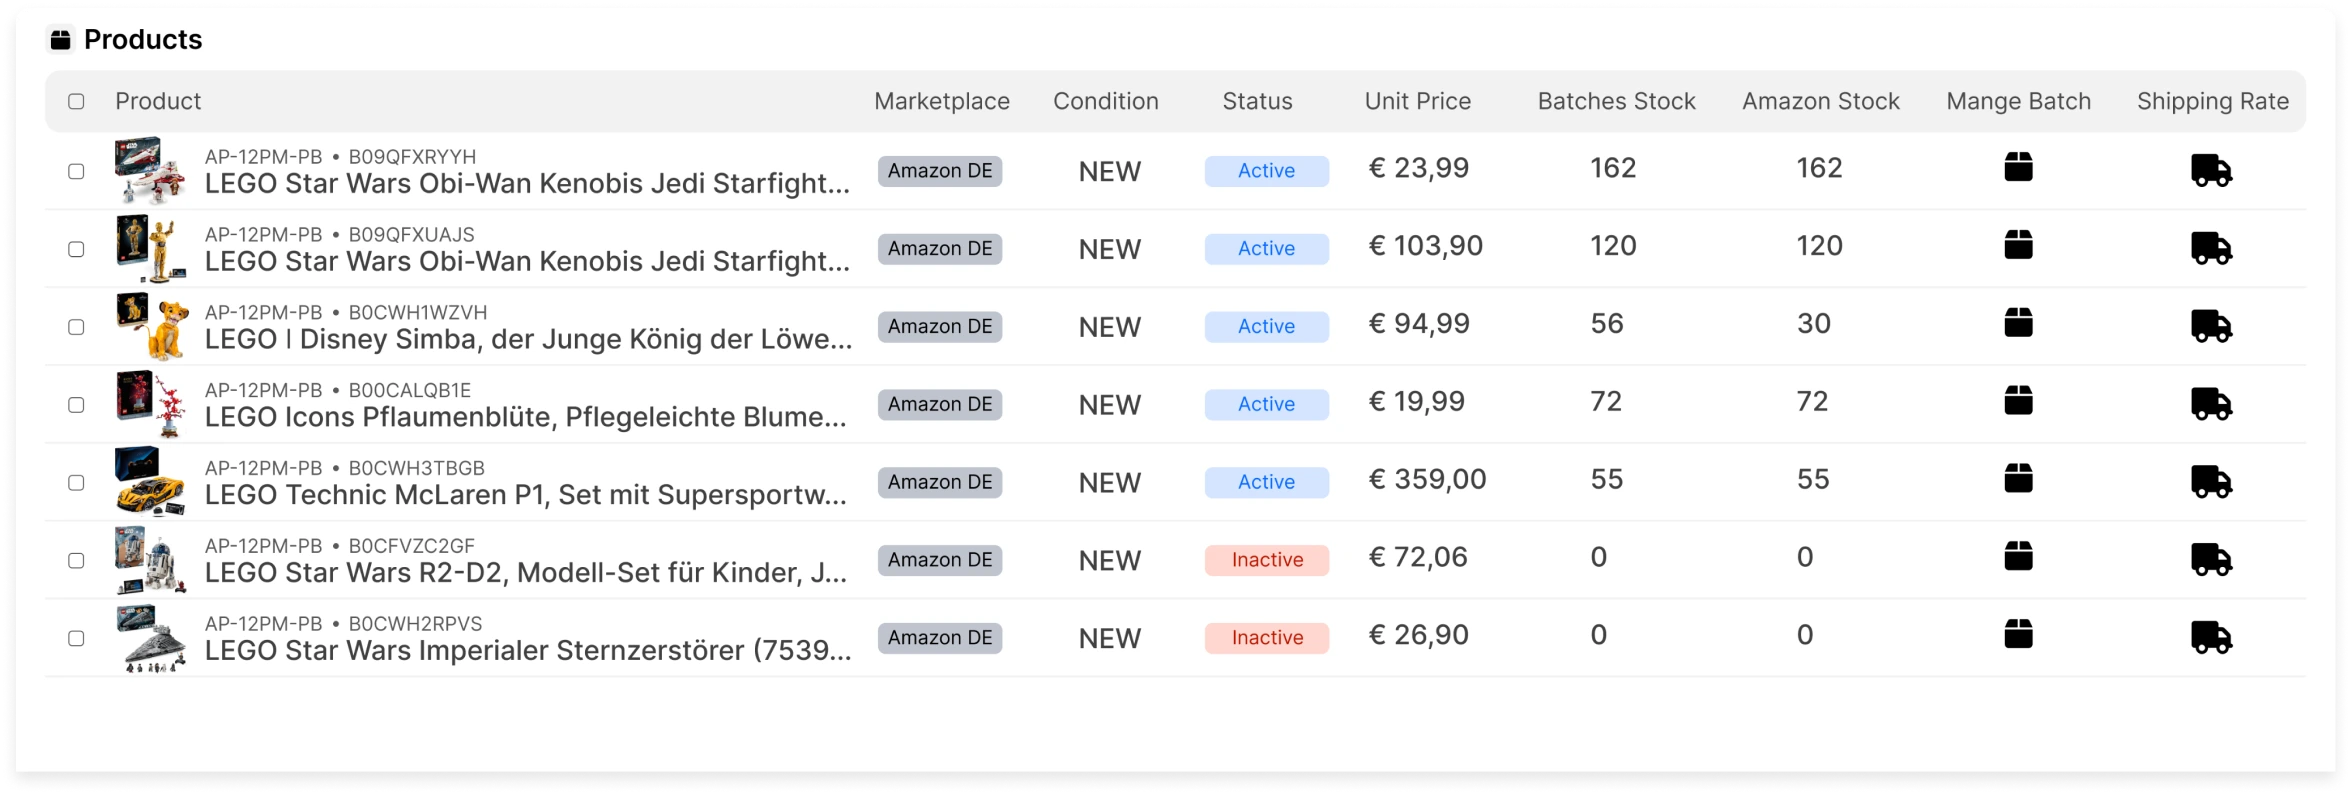2352x796 pixels.
Task: Open the Sternzerstörer product thumbnail
Action: click(x=150, y=637)
